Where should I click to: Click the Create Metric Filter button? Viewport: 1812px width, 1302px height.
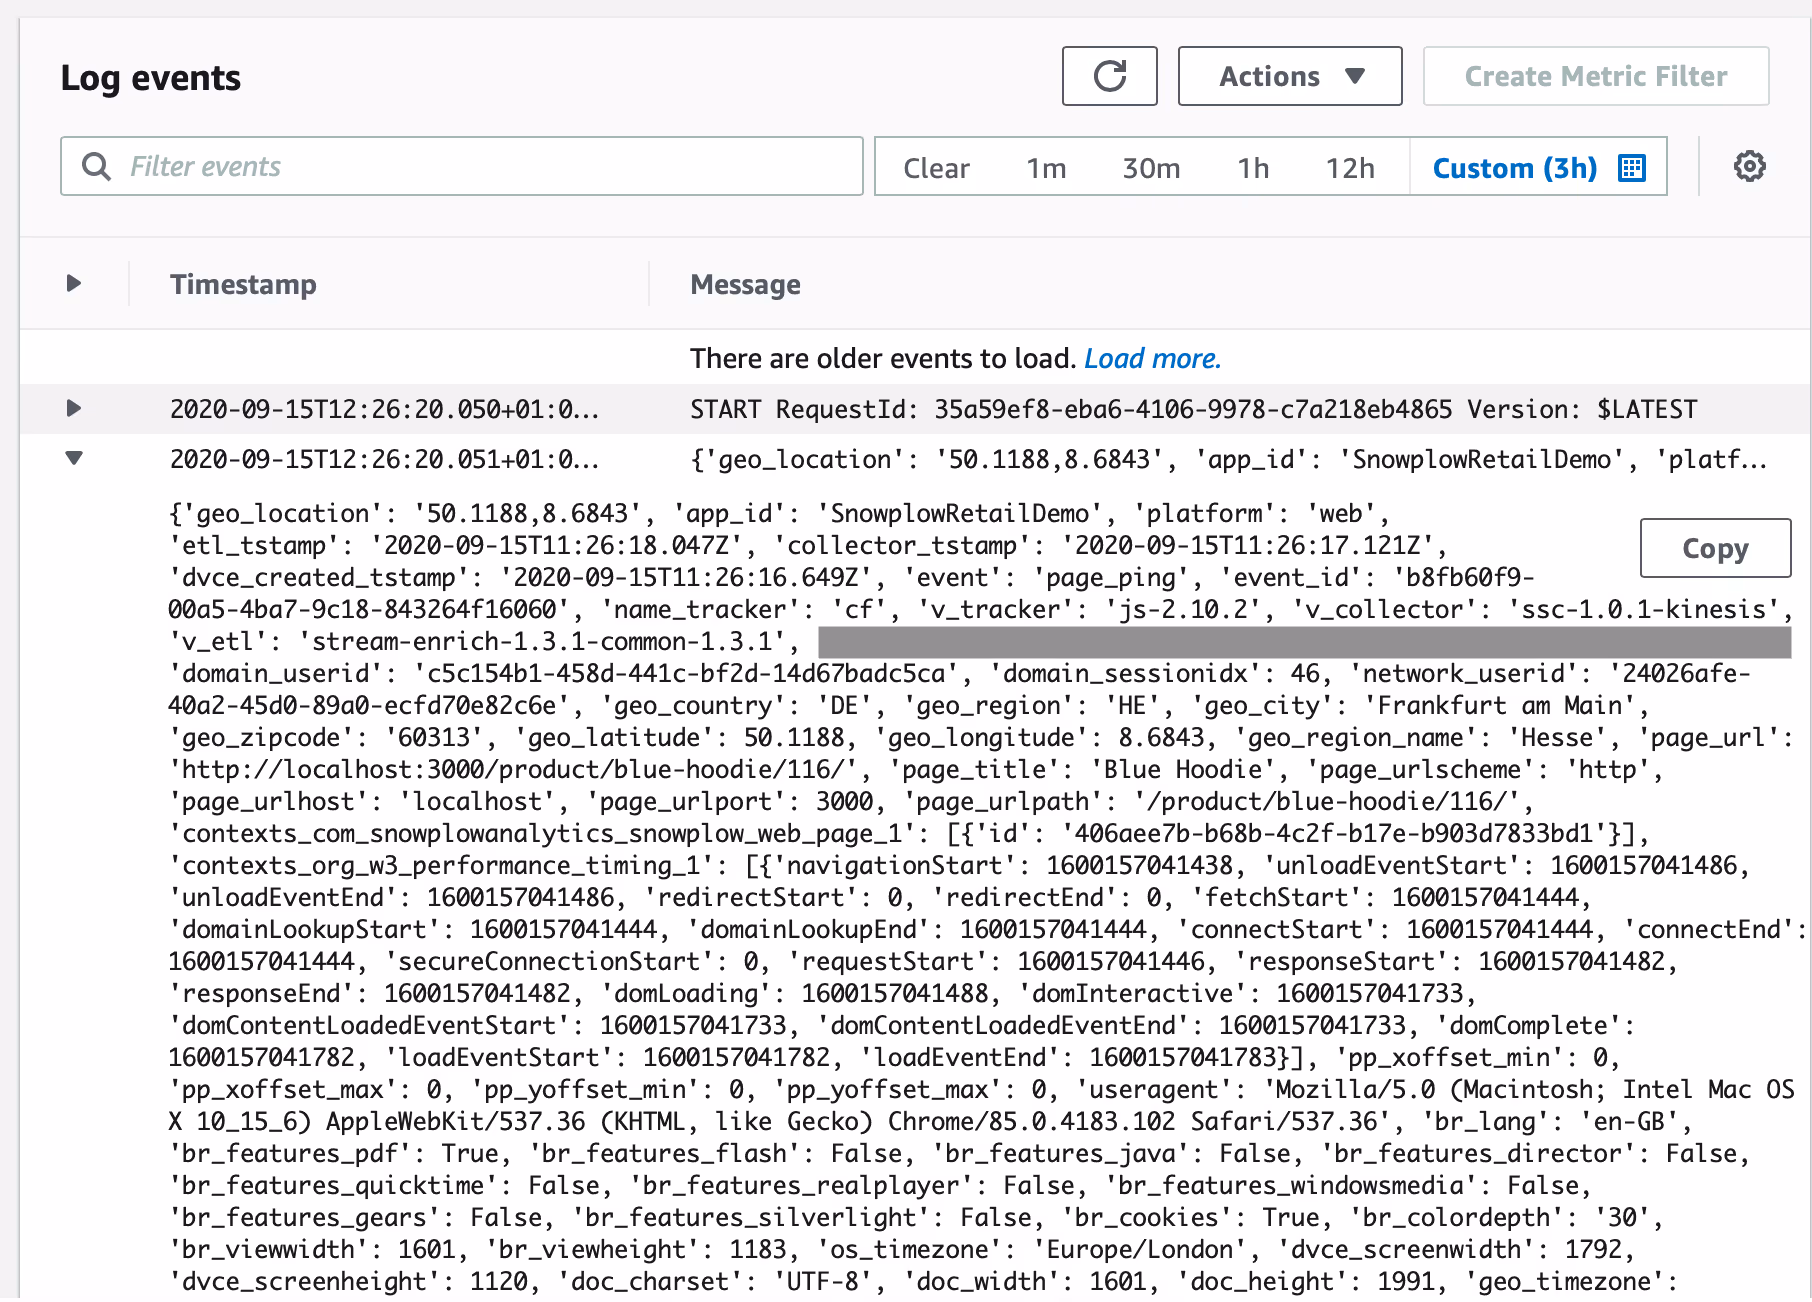[1595, 76]
